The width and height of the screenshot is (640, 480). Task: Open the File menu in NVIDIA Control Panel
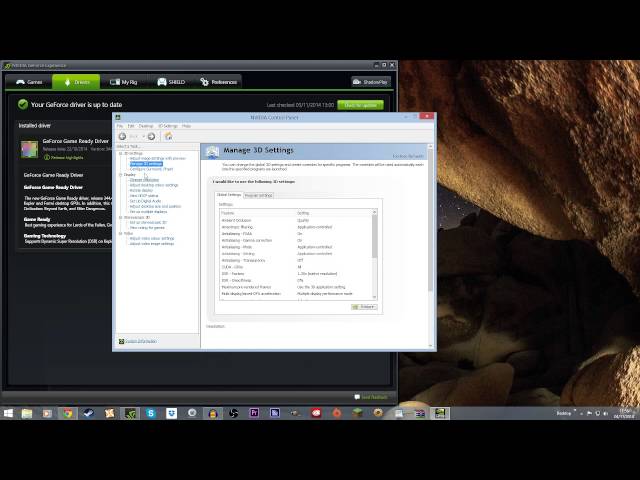(x=120, y=126)
